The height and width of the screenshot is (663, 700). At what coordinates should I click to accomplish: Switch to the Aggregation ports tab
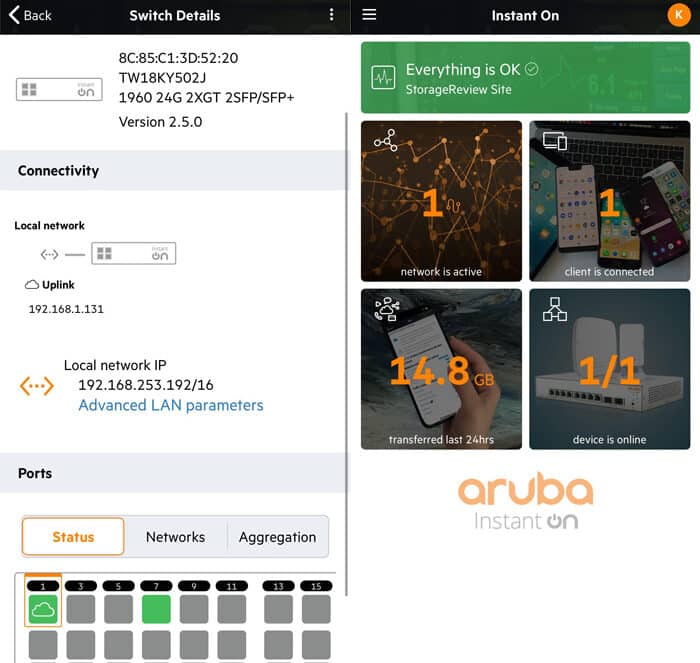pos(277,536)
